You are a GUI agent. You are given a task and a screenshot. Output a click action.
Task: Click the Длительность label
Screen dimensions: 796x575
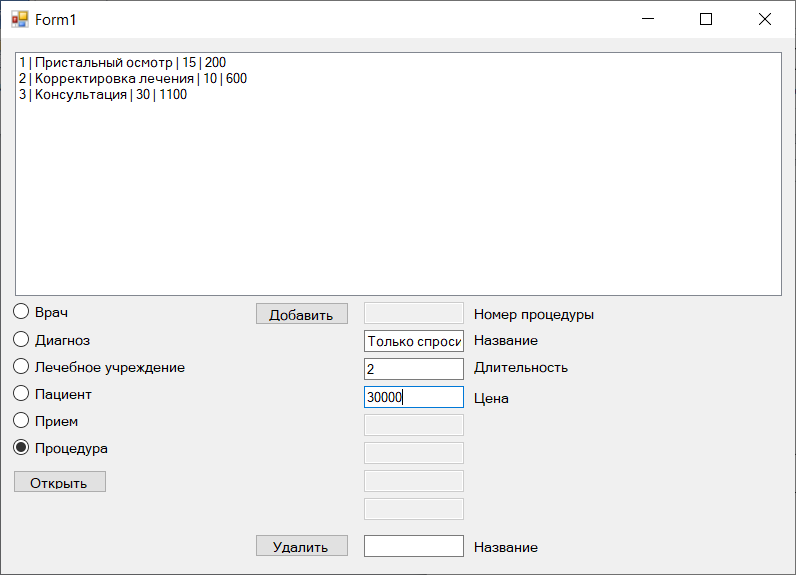[x=521, y=367]
